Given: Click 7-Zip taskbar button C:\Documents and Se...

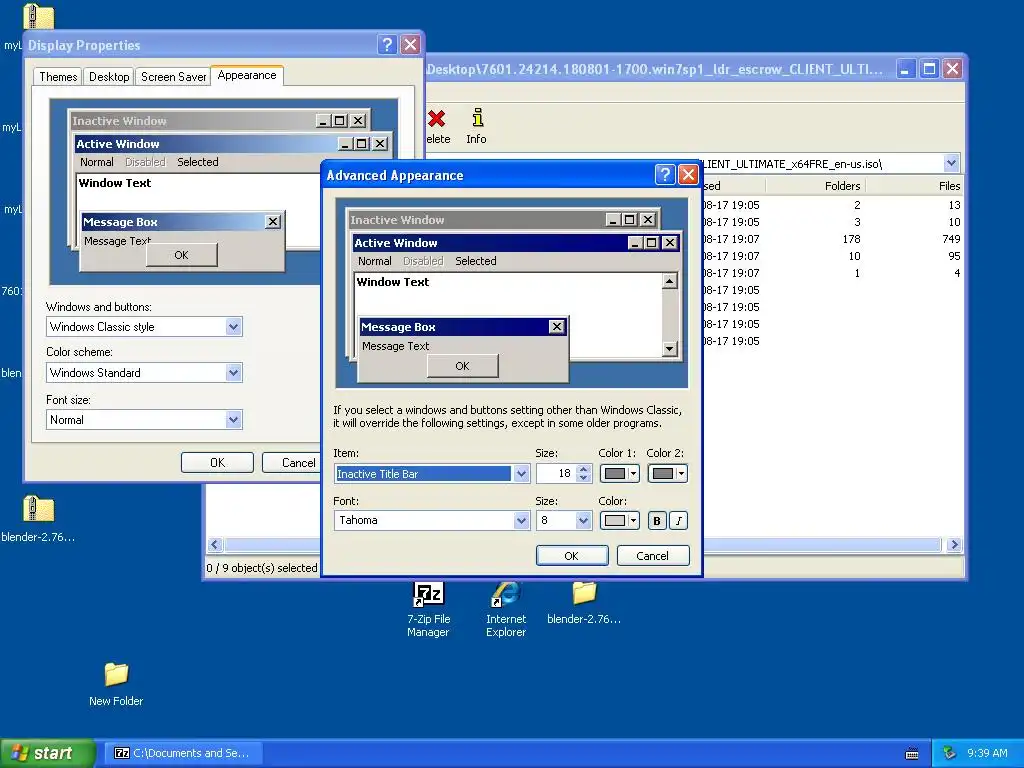Looking at the screenshot, I should pyautogui.click(x=183, y=753).
